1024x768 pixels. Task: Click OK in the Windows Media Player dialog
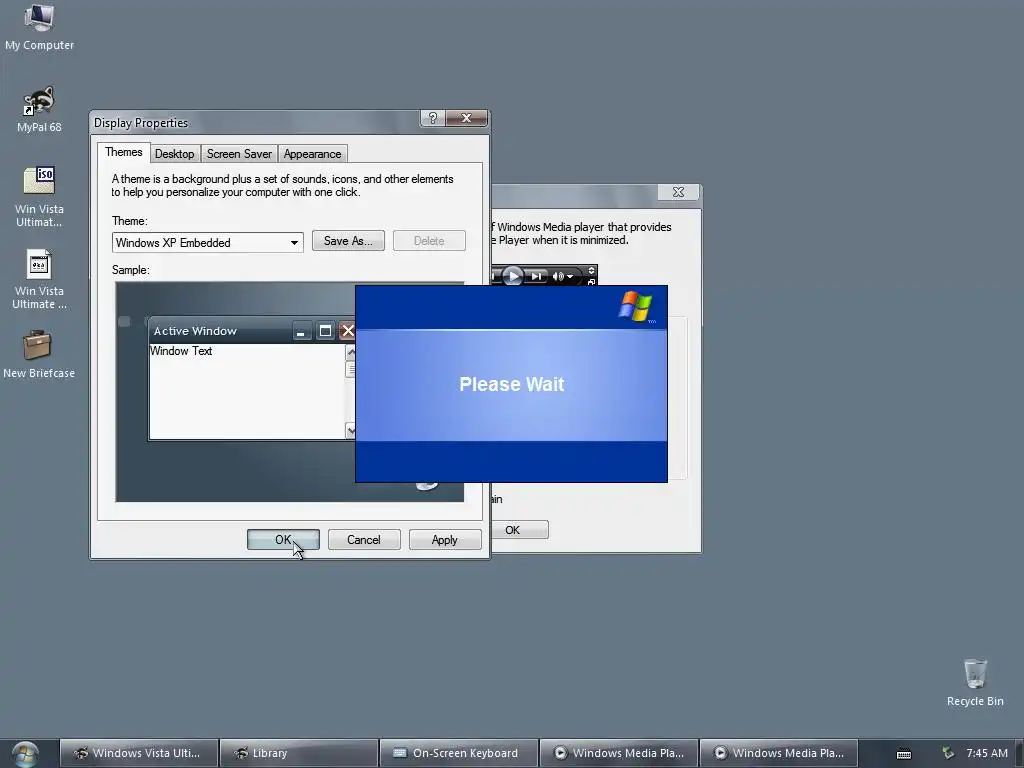(519, 530)
